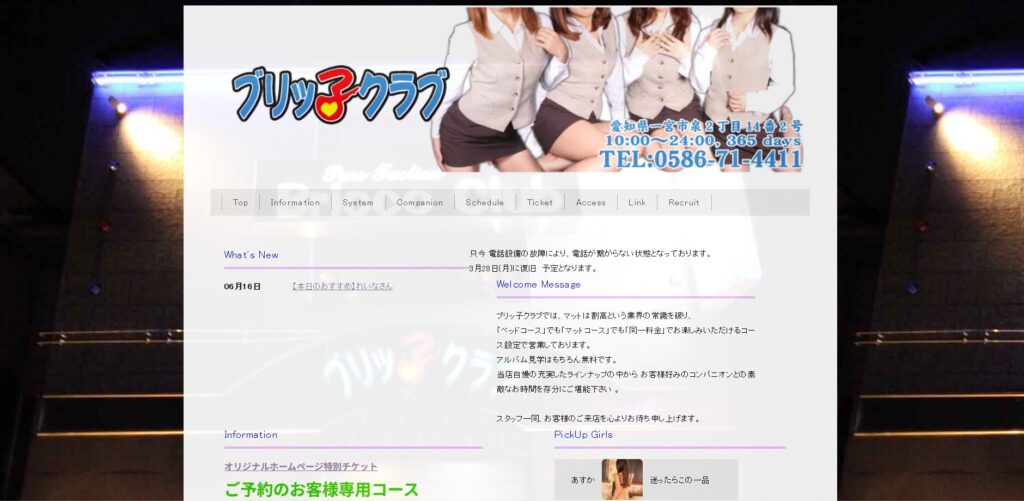Open the Recruit menu item
Image resolution: width=1024 pixels, height=501 pixels.
683,202
